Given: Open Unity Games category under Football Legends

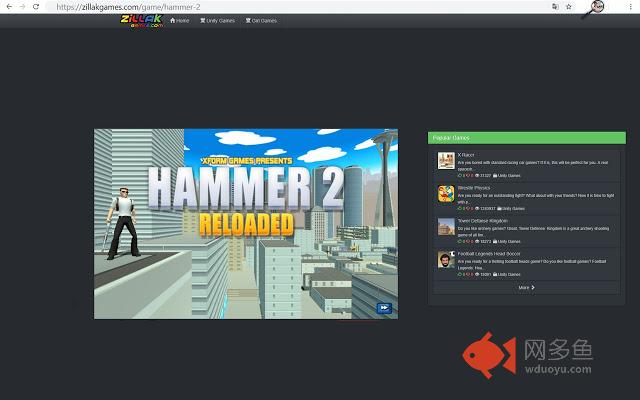Looking at the screenshot, I should tap(507, 275).
